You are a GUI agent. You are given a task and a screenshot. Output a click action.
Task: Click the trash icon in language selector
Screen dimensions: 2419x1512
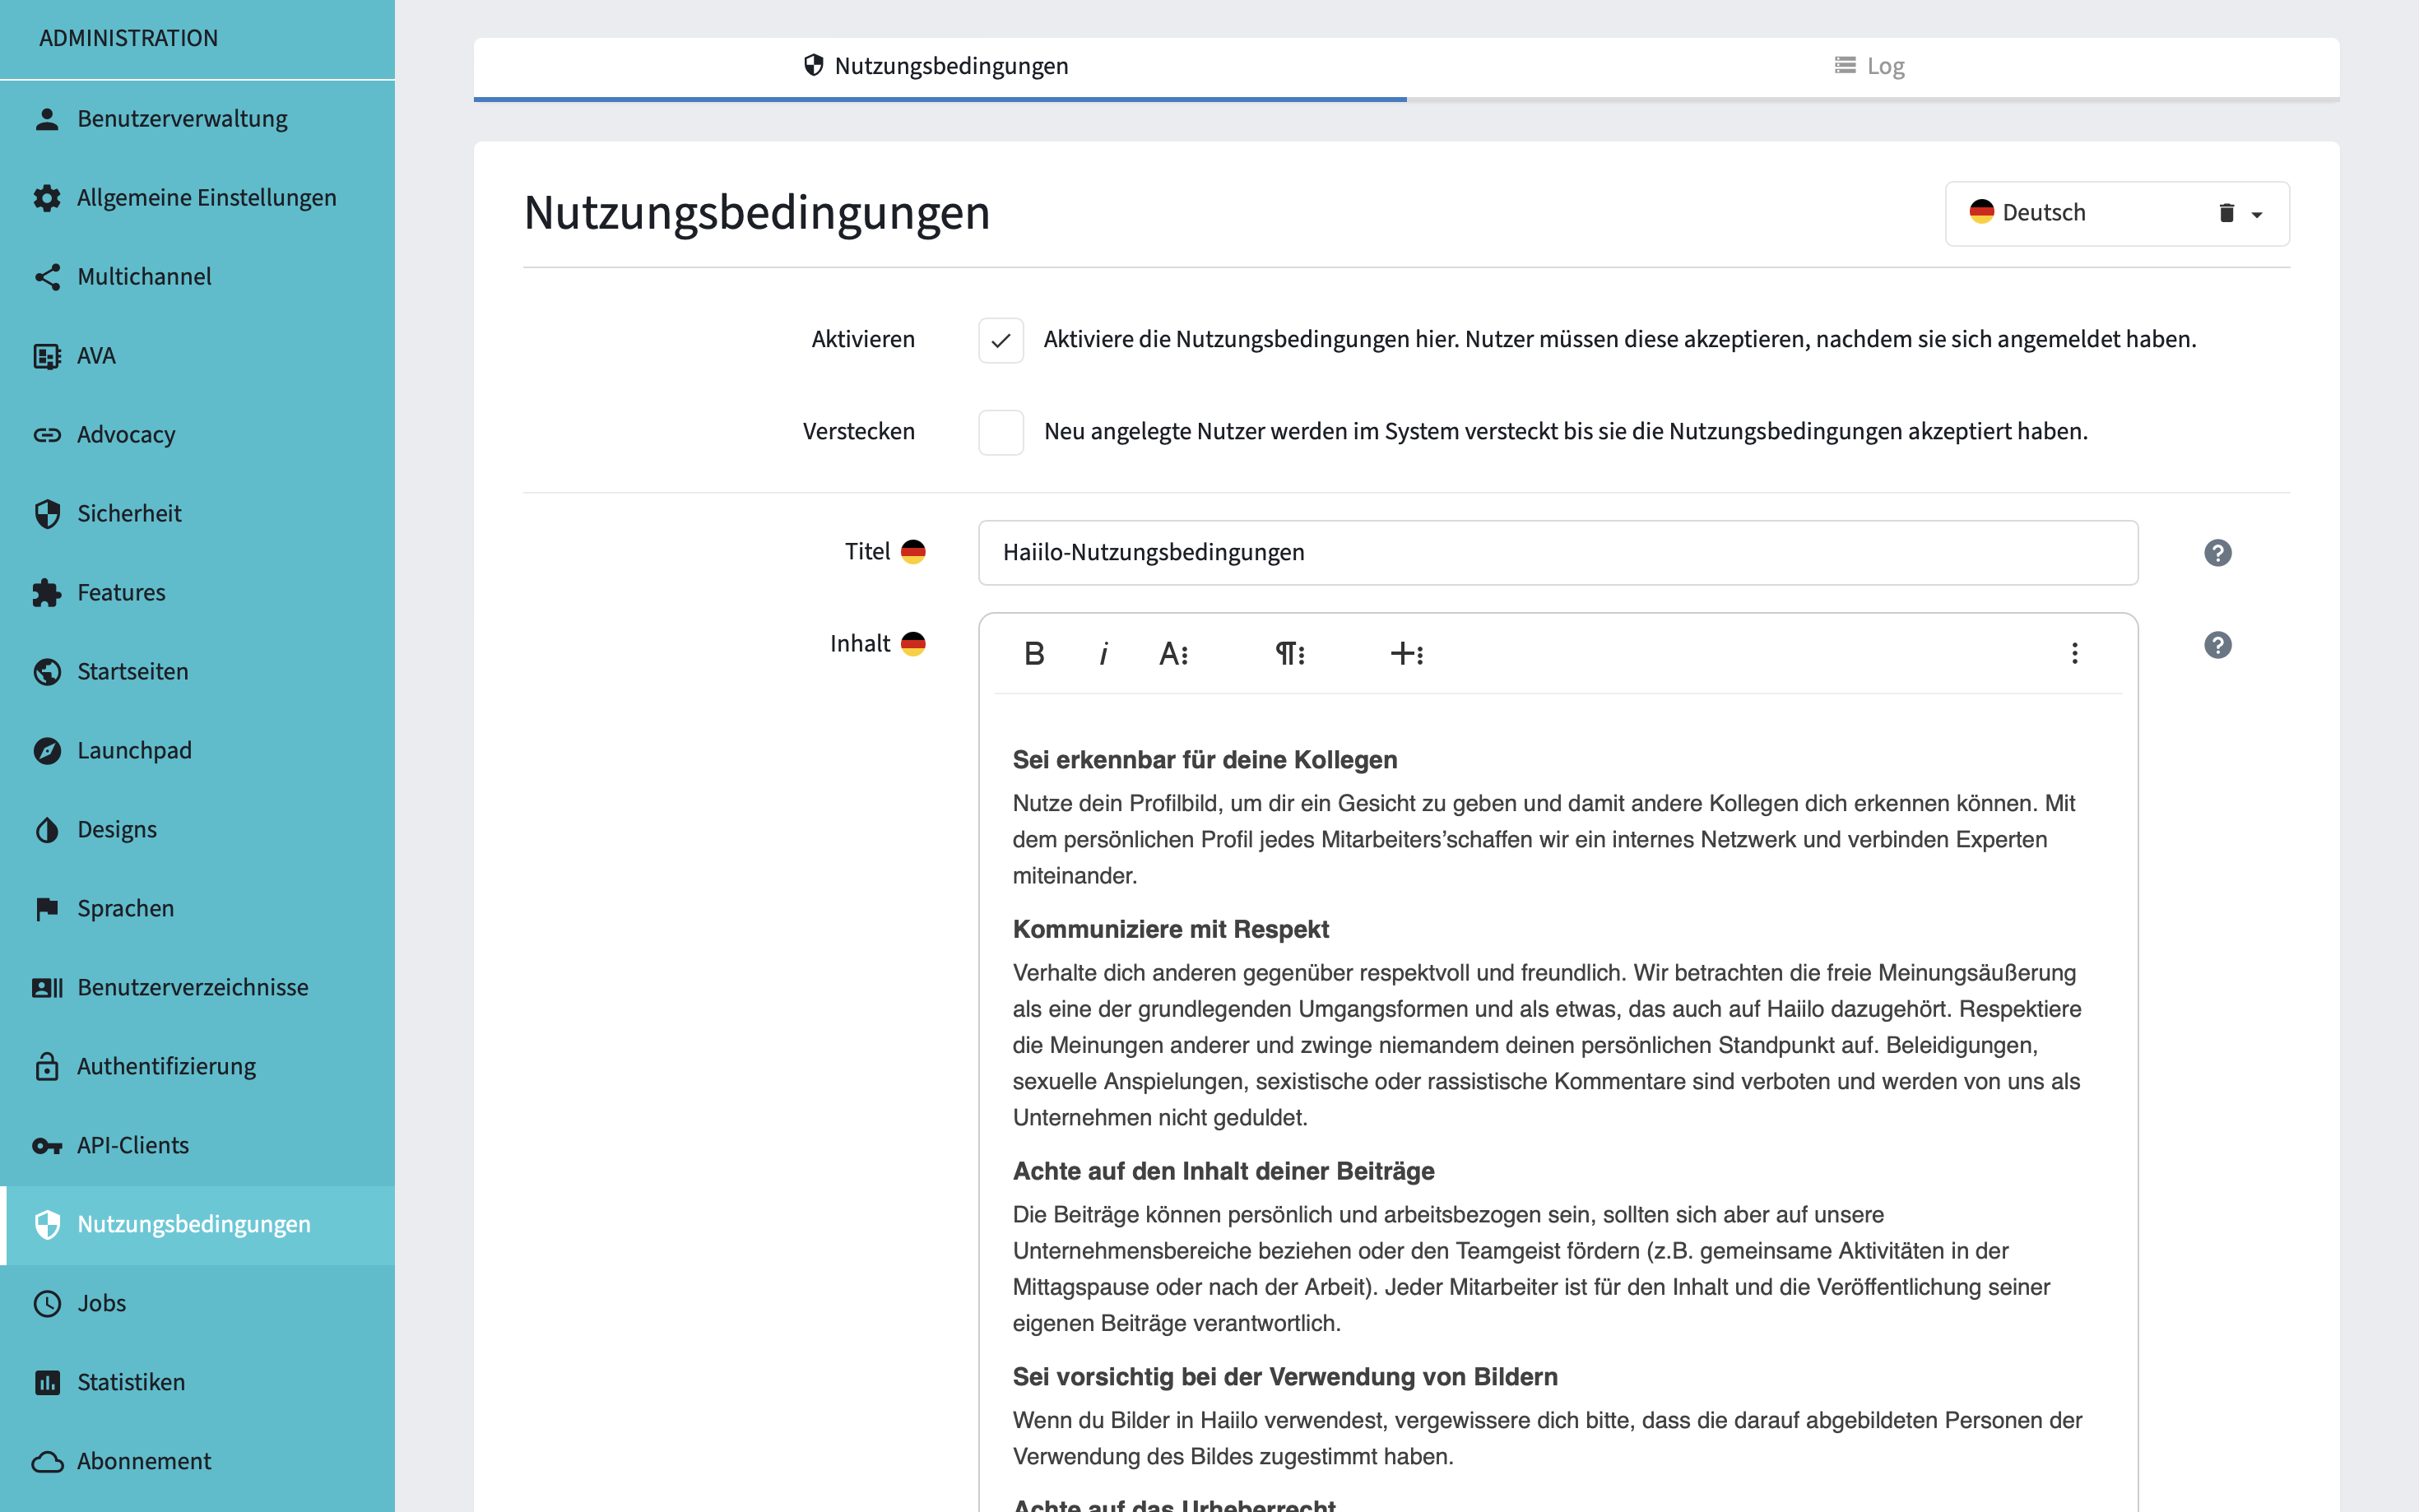[x=2226, y=213]
